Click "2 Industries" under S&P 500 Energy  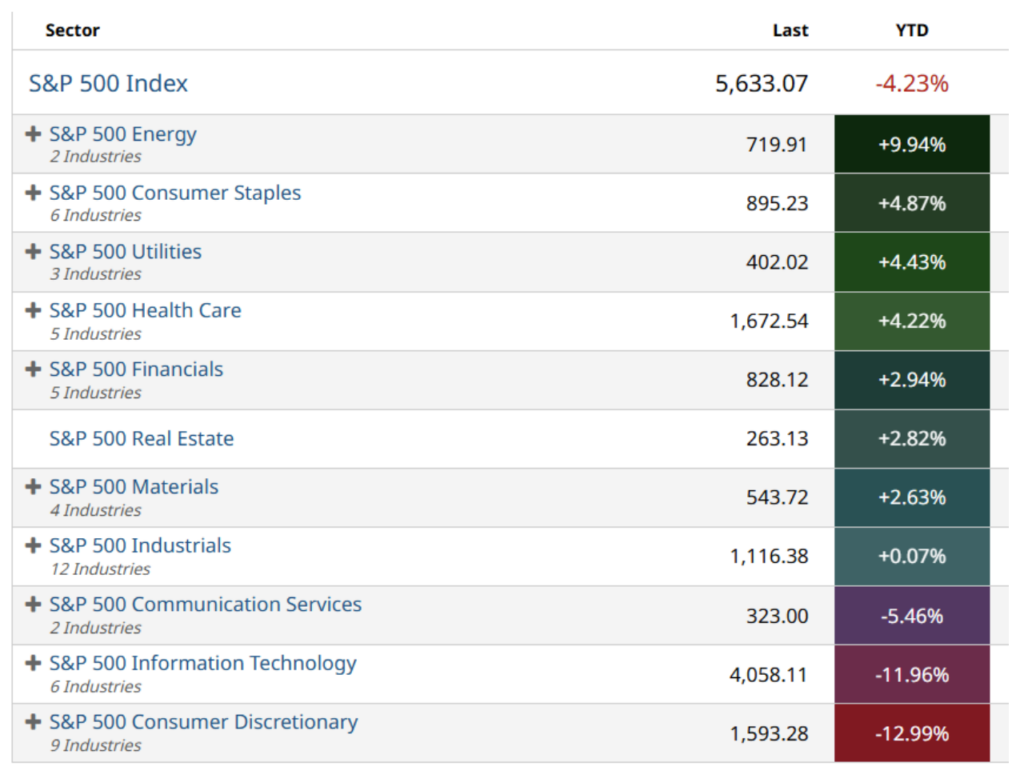(96, 157)
